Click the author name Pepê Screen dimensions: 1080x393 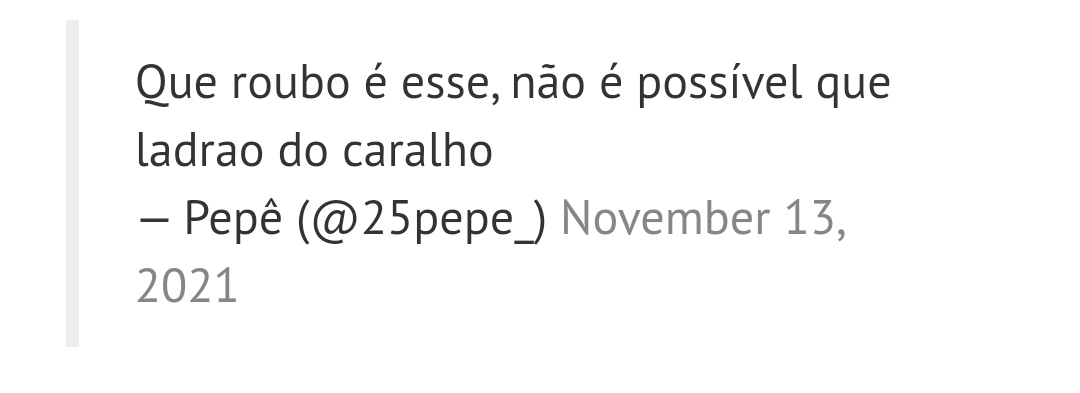pyautogui.click(x=233, y=217)
